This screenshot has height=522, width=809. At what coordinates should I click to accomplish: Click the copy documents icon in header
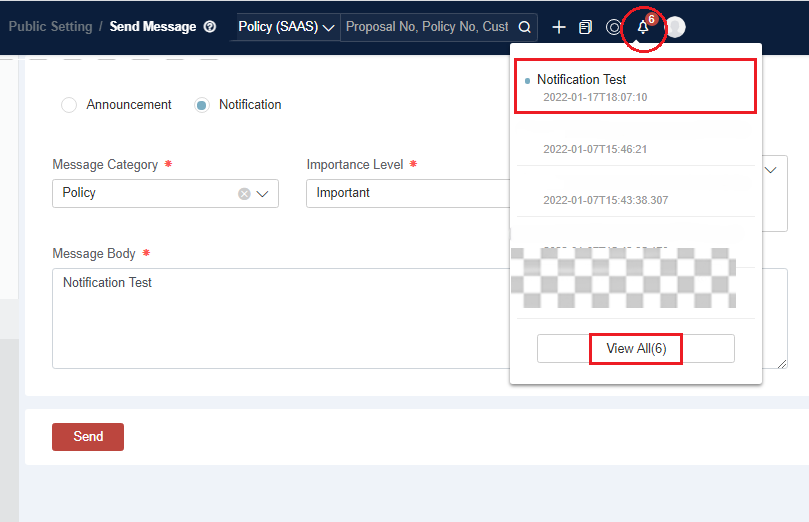pos(586,27)
